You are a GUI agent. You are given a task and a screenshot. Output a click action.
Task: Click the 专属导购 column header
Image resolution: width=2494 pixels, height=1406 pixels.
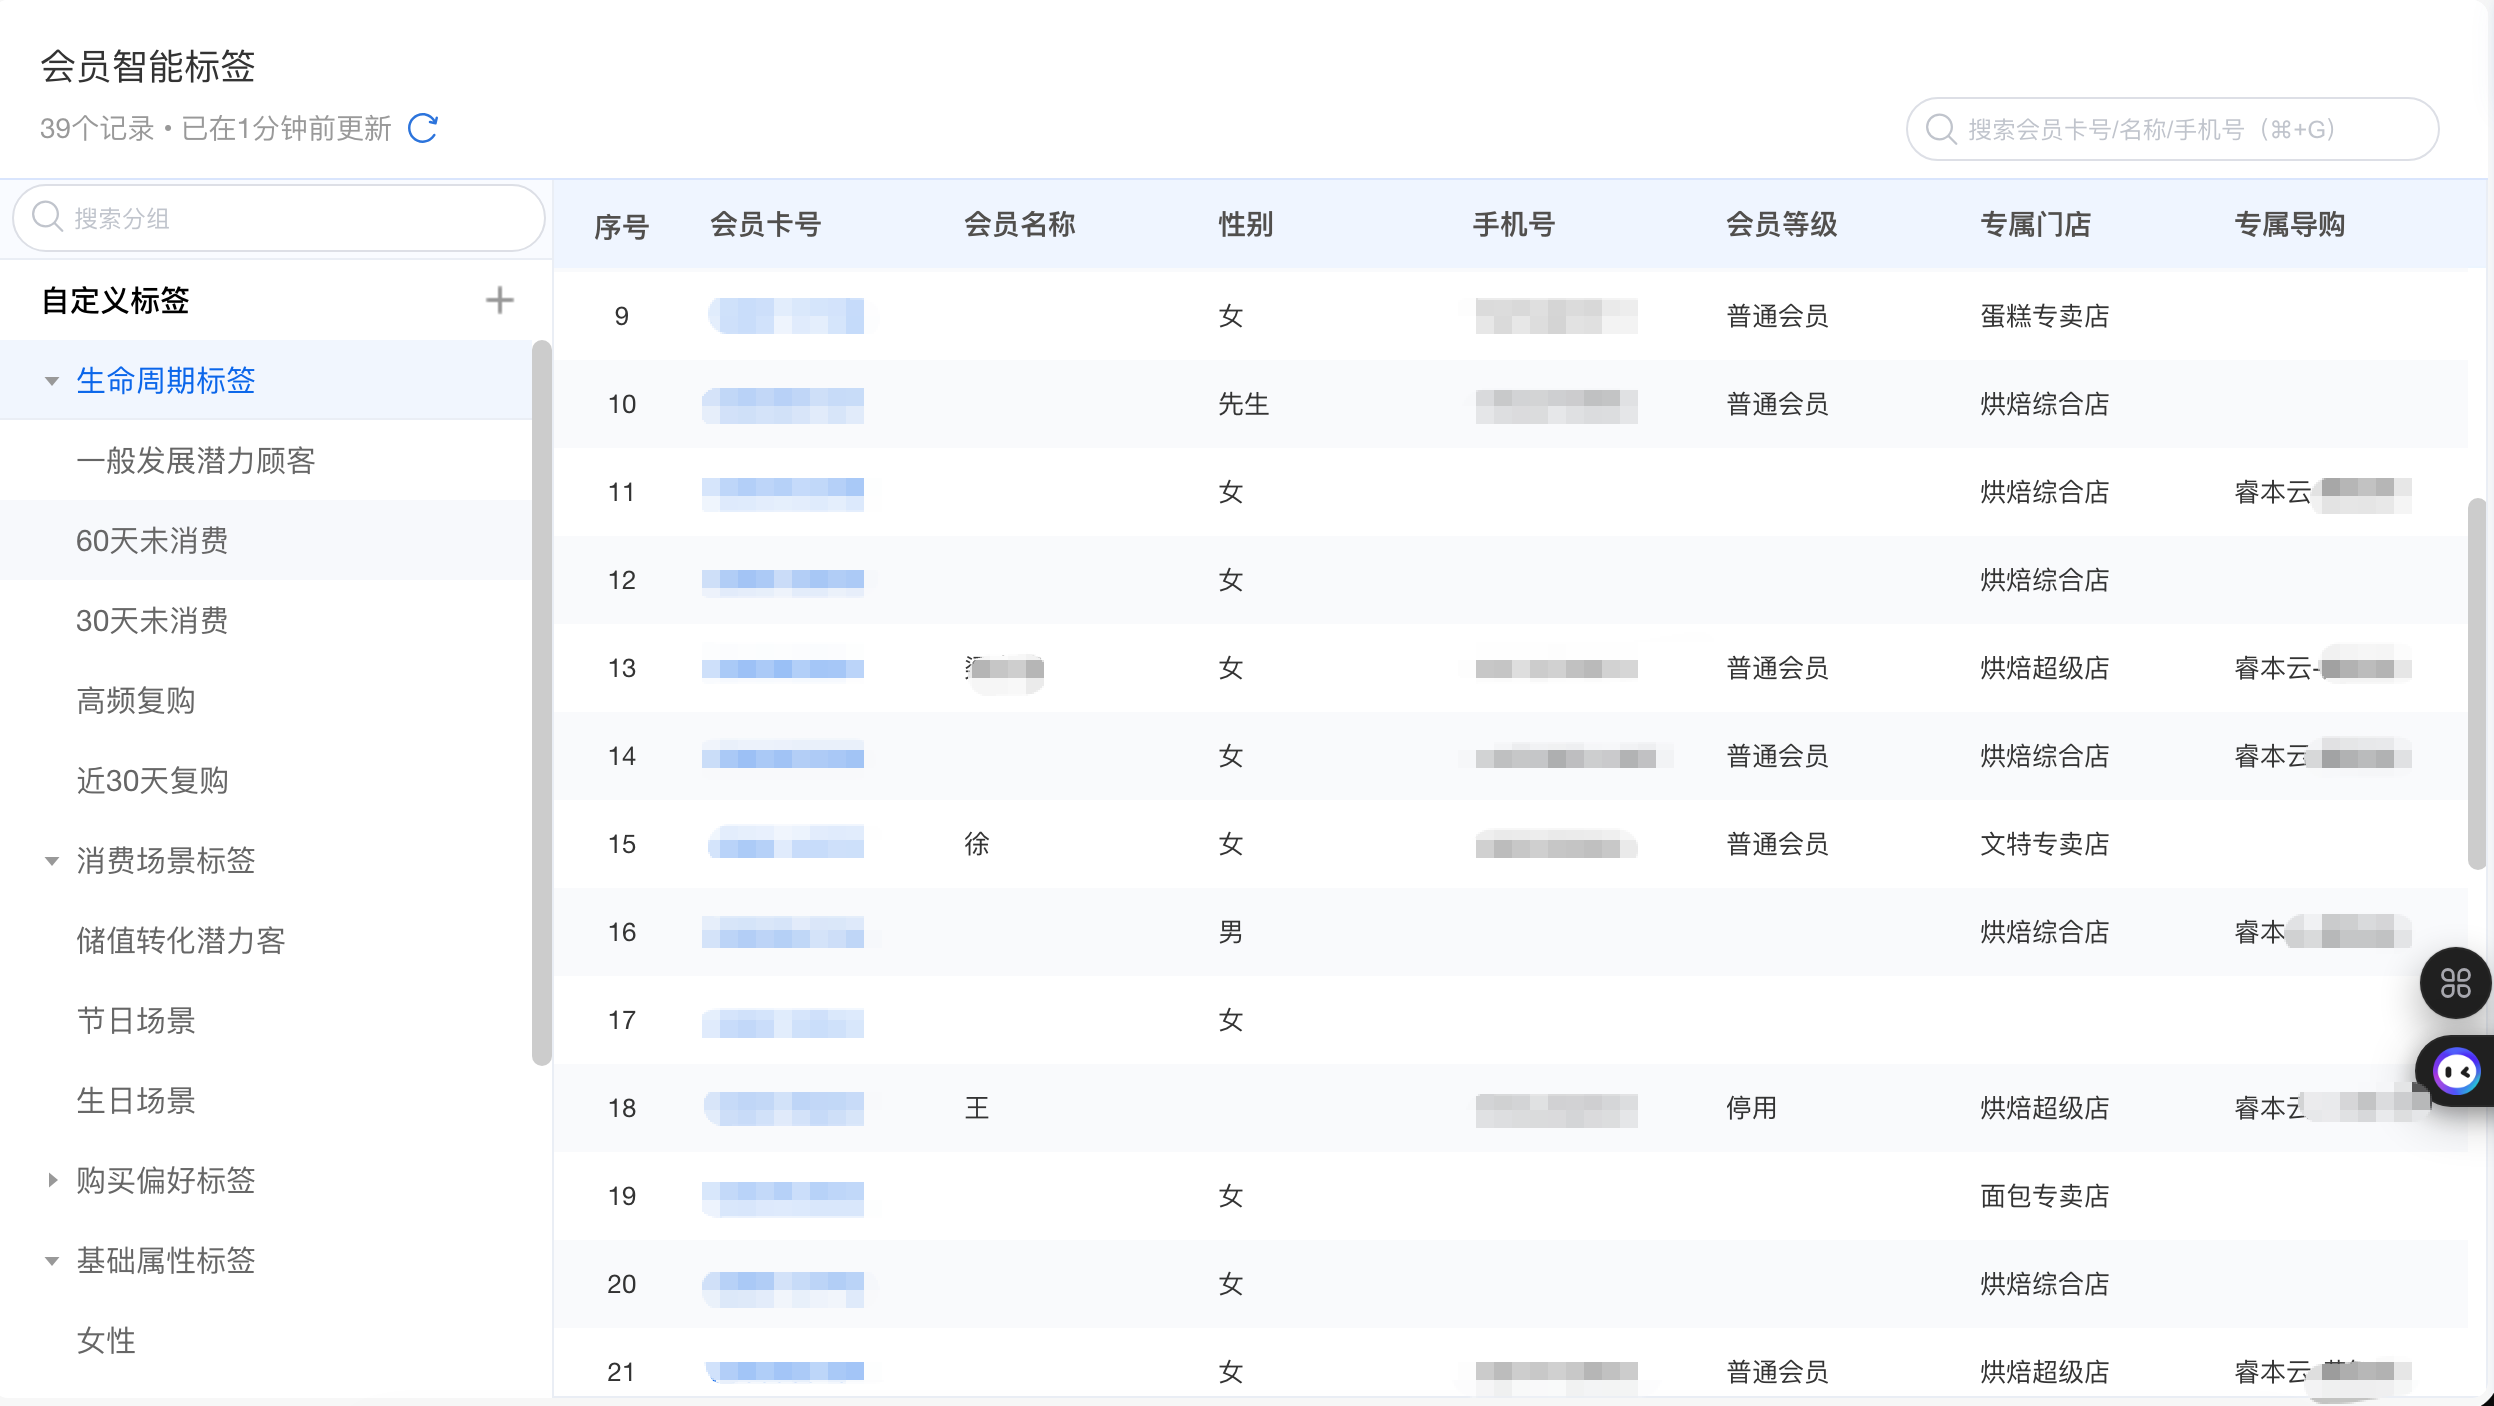point(2290,225)
